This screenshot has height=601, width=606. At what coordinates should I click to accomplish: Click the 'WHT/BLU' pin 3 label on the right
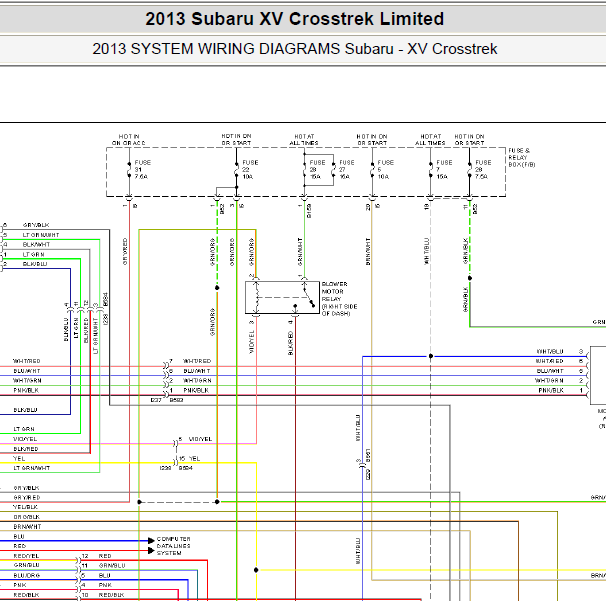(550, 351)
